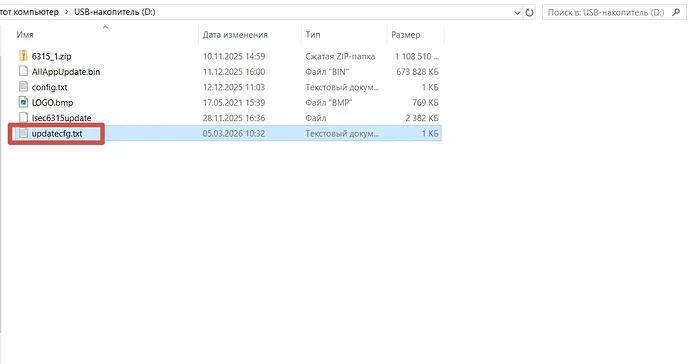This screenshot has width=690, height=364.
Task: Open USB-накопитель (D:) breadcrumb segment
Action: tap(114, 12)
